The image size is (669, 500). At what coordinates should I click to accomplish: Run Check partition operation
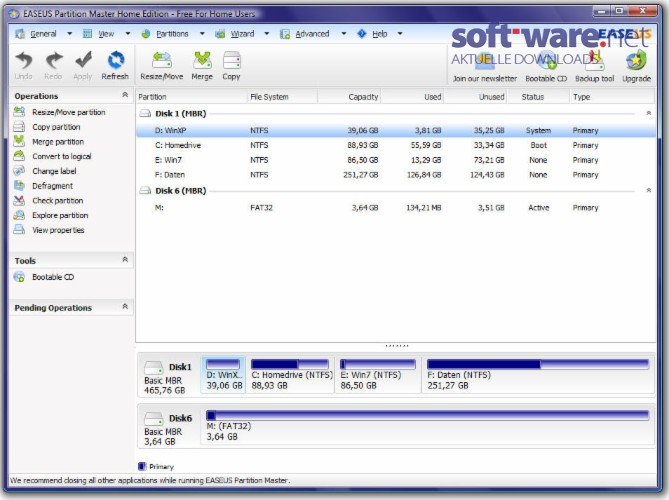48,201
